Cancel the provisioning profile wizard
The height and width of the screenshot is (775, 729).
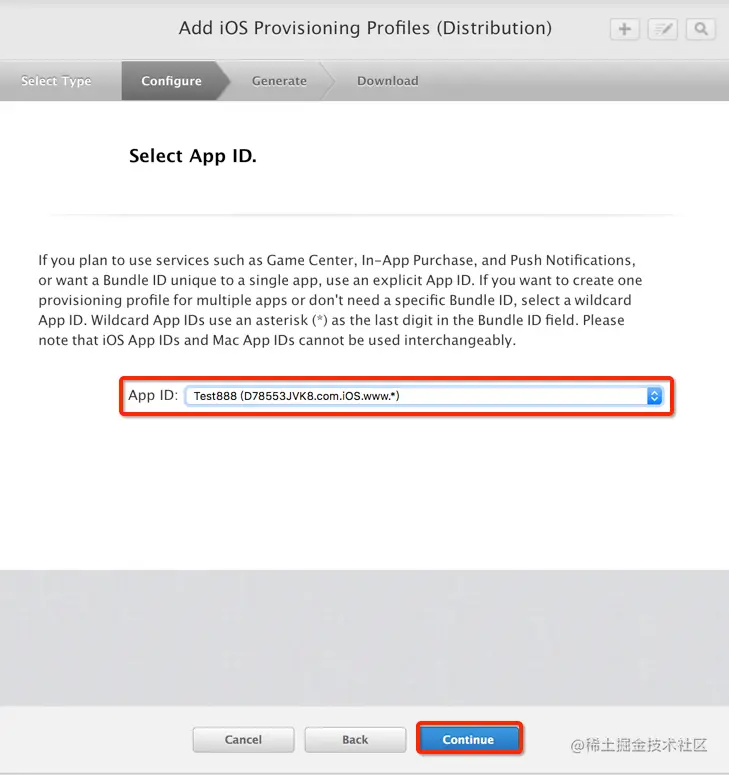243,739
